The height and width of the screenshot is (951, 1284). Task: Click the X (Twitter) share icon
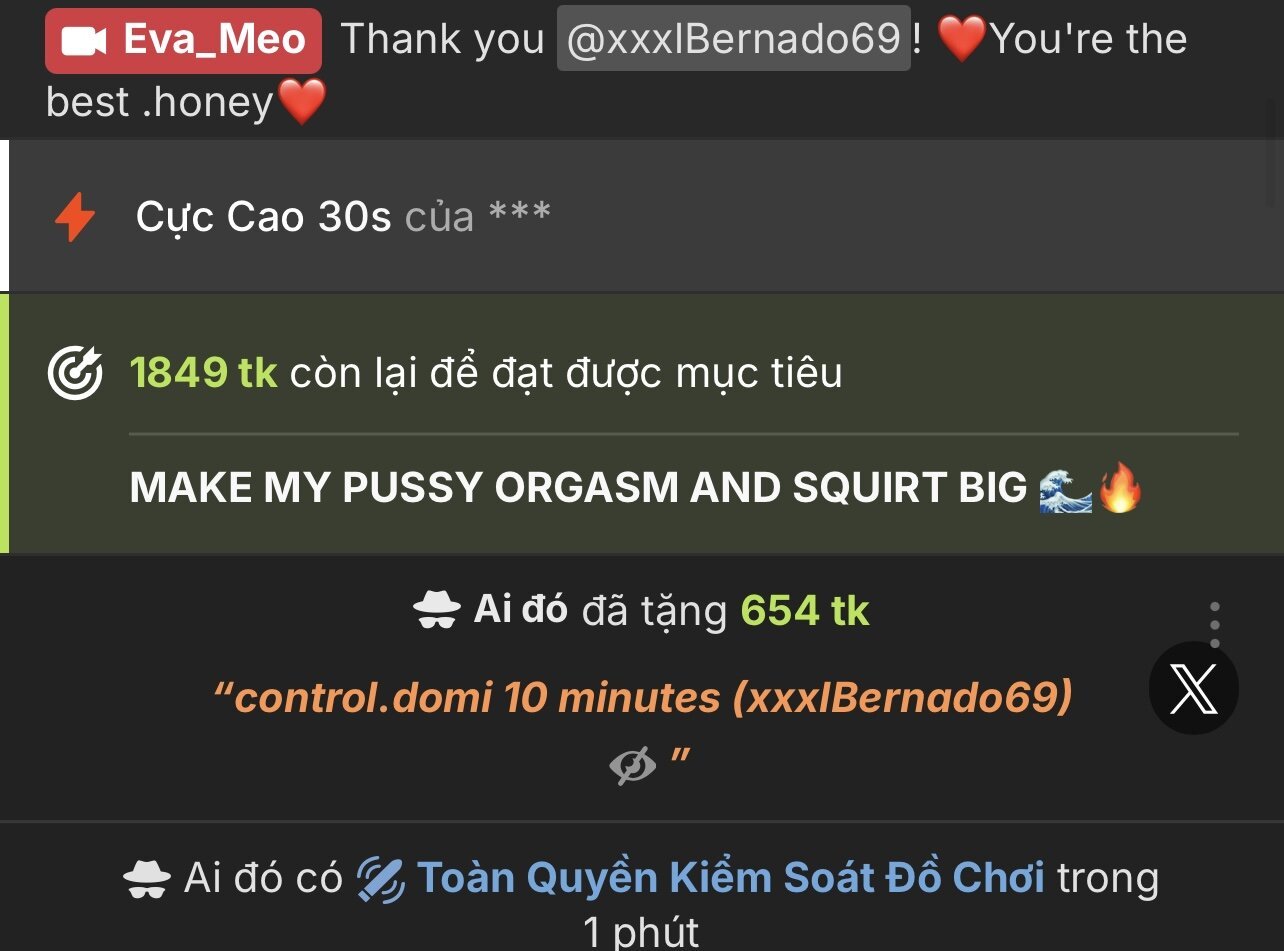[x=1194, y=688]
